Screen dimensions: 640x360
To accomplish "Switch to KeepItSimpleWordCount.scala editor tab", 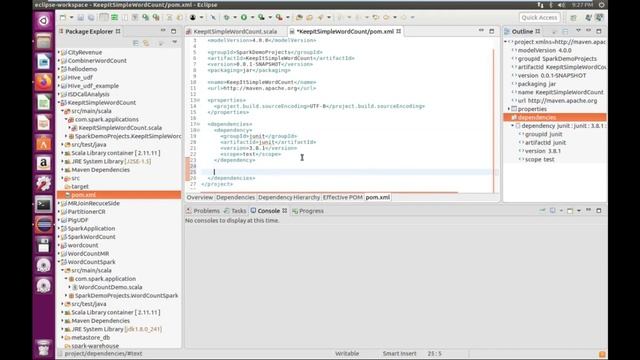I will pos(235,31).
